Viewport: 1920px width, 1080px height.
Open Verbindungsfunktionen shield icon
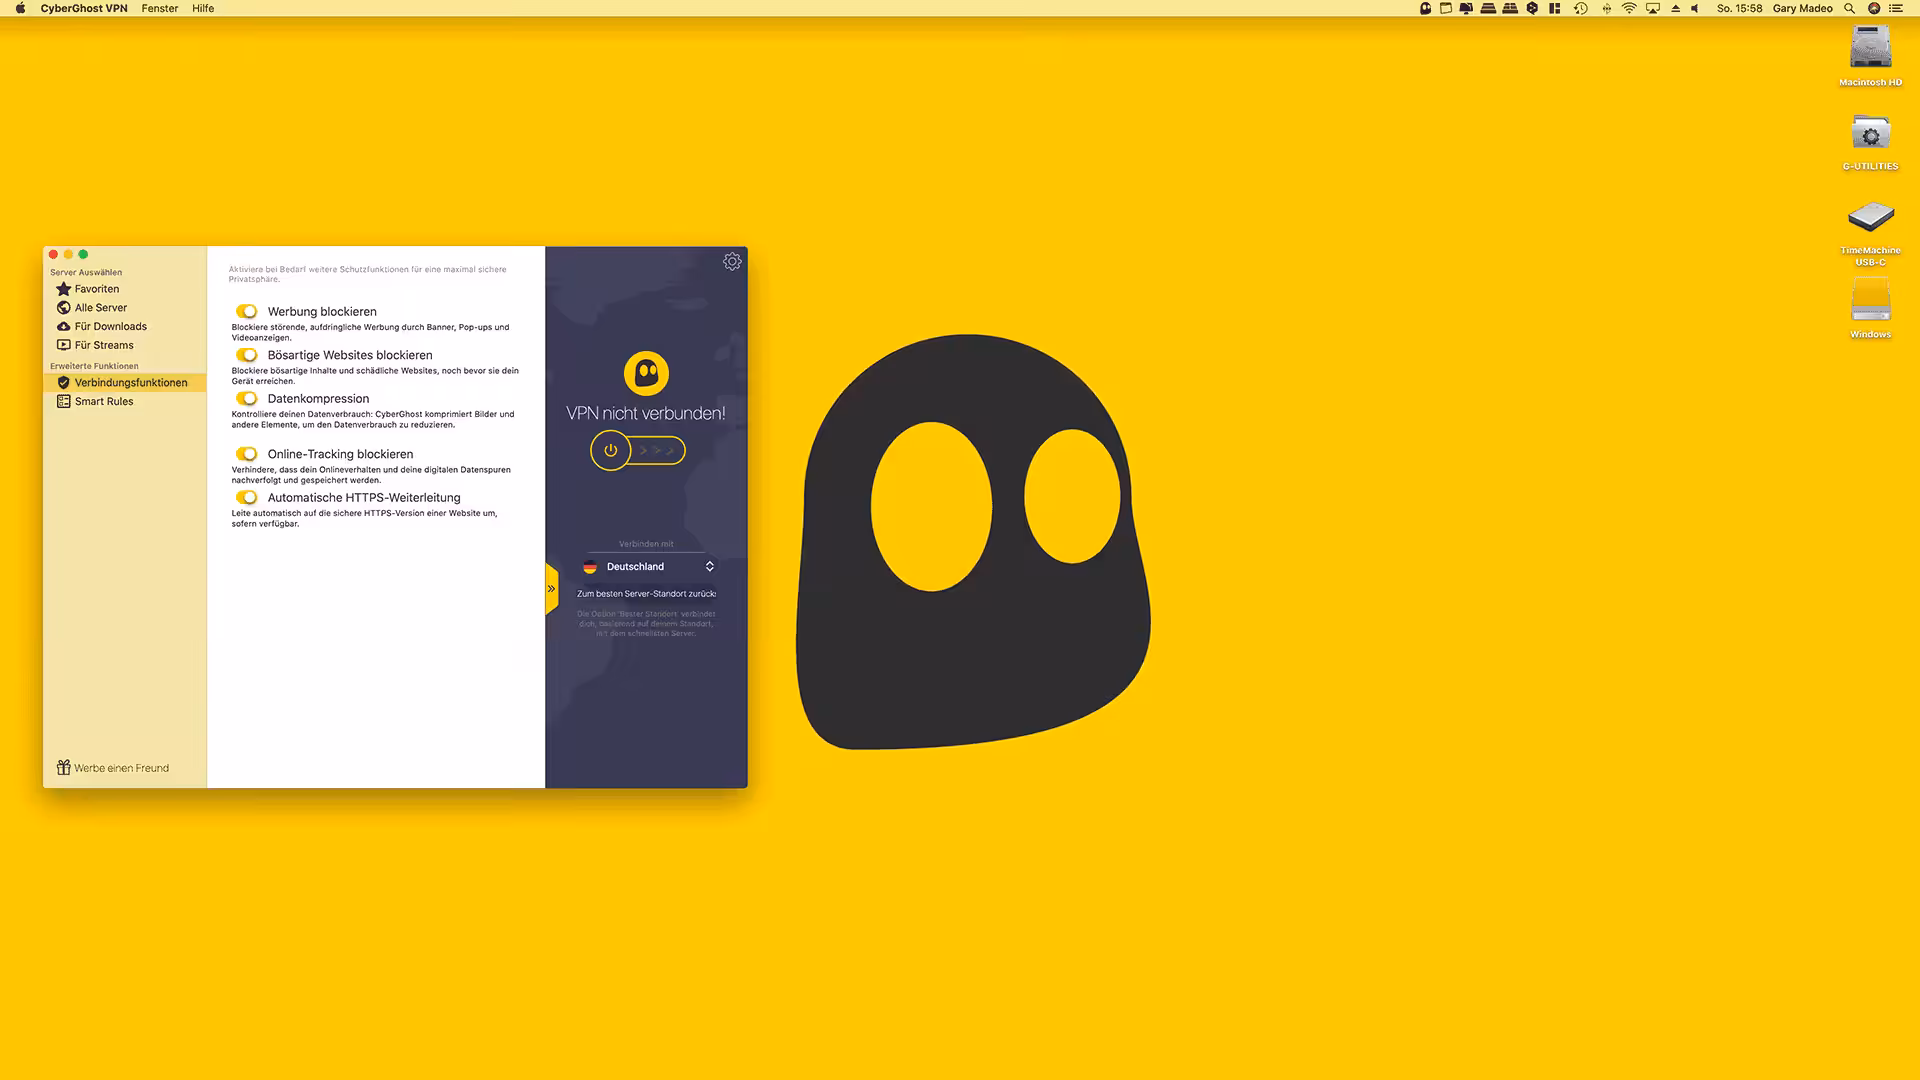pyautogui.click(x=63, y=382)
